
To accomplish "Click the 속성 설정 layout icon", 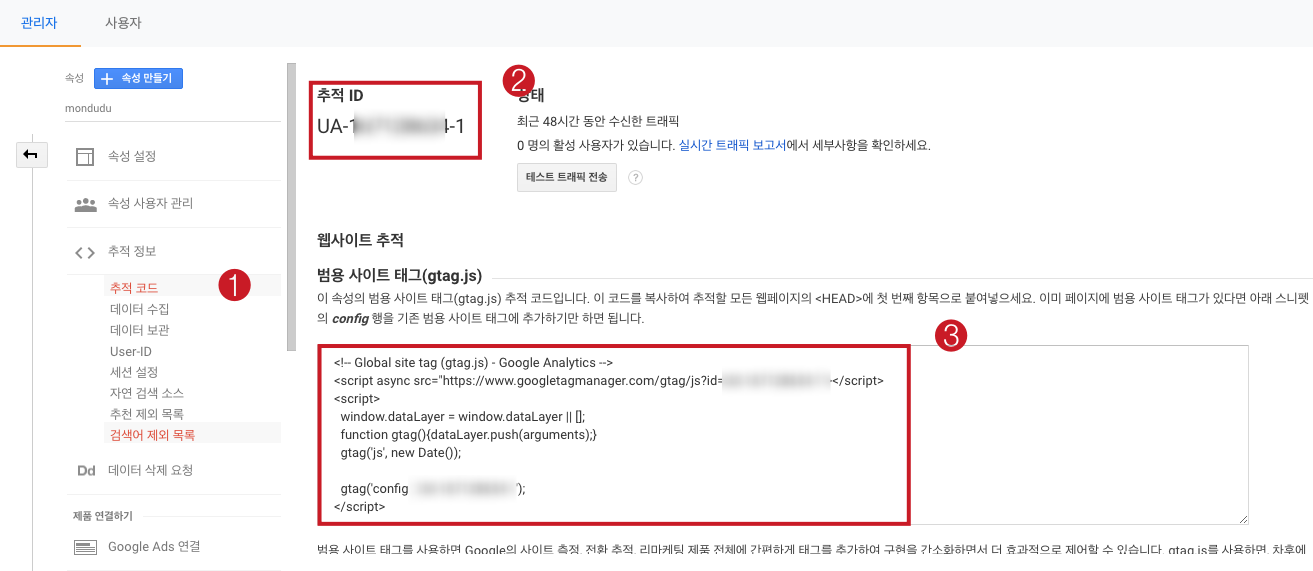I will (x=86, y=157).
